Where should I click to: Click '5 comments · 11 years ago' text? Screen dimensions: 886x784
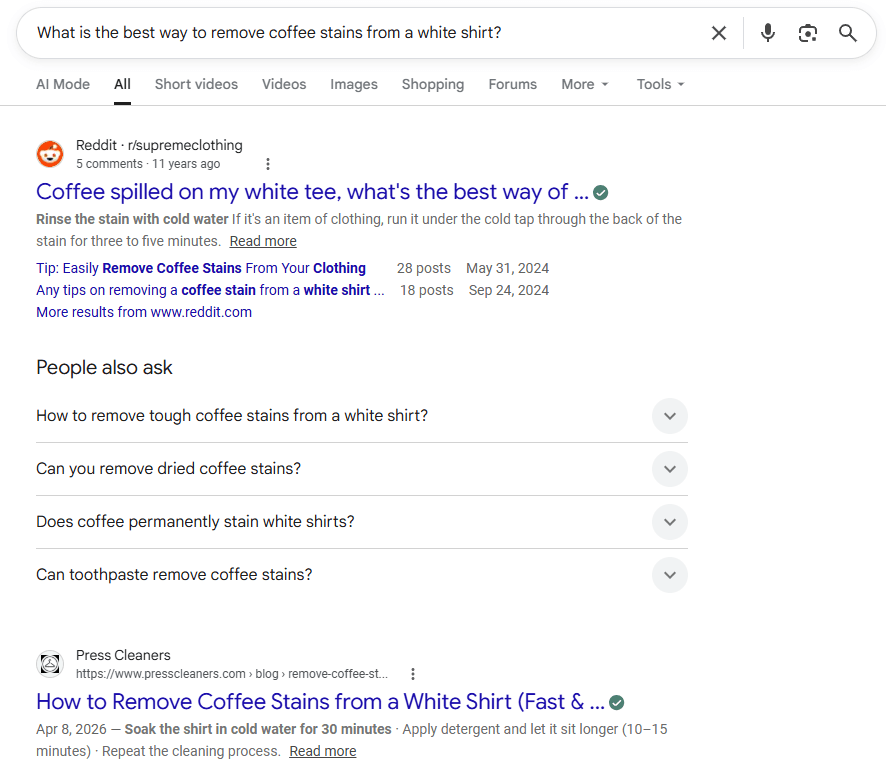148,164
